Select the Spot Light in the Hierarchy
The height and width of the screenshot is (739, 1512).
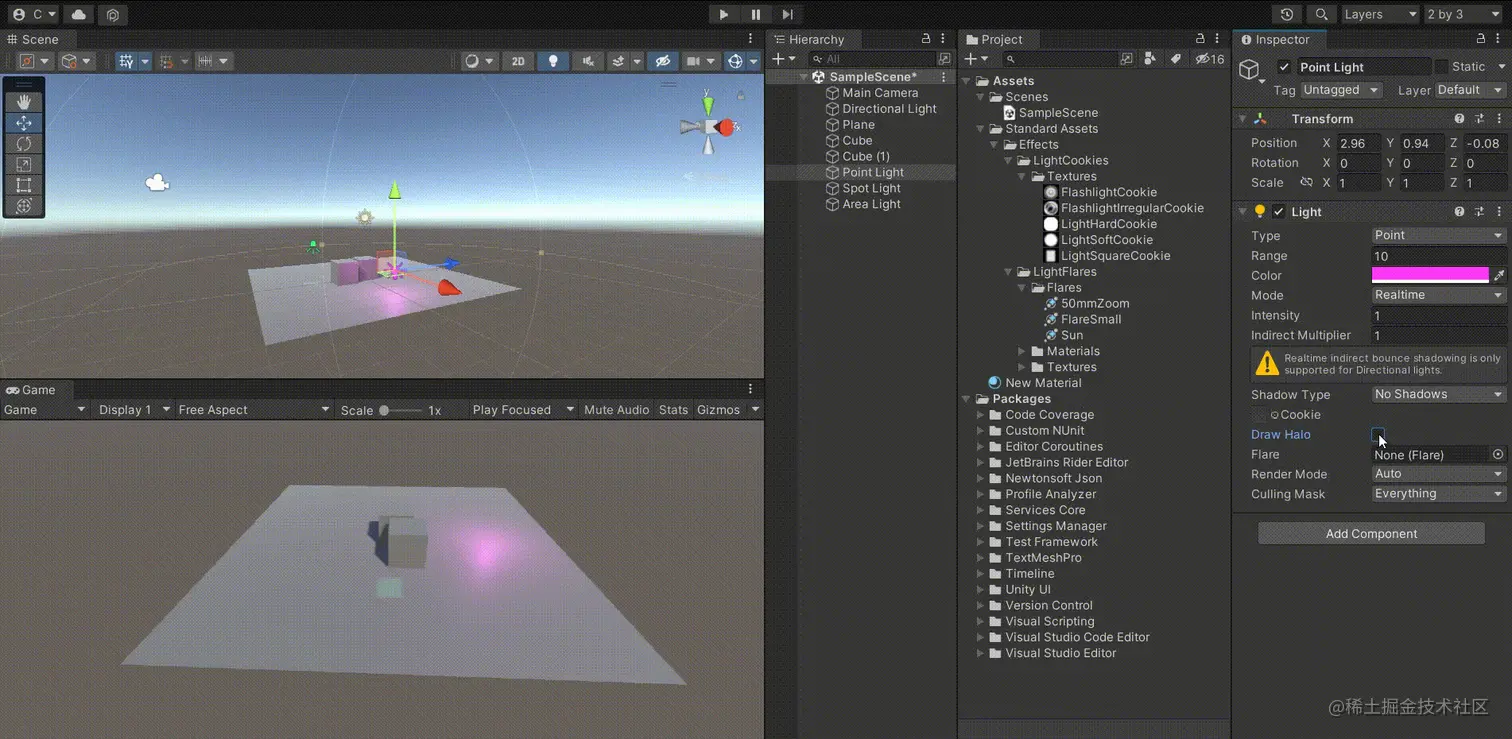(871, 188)
